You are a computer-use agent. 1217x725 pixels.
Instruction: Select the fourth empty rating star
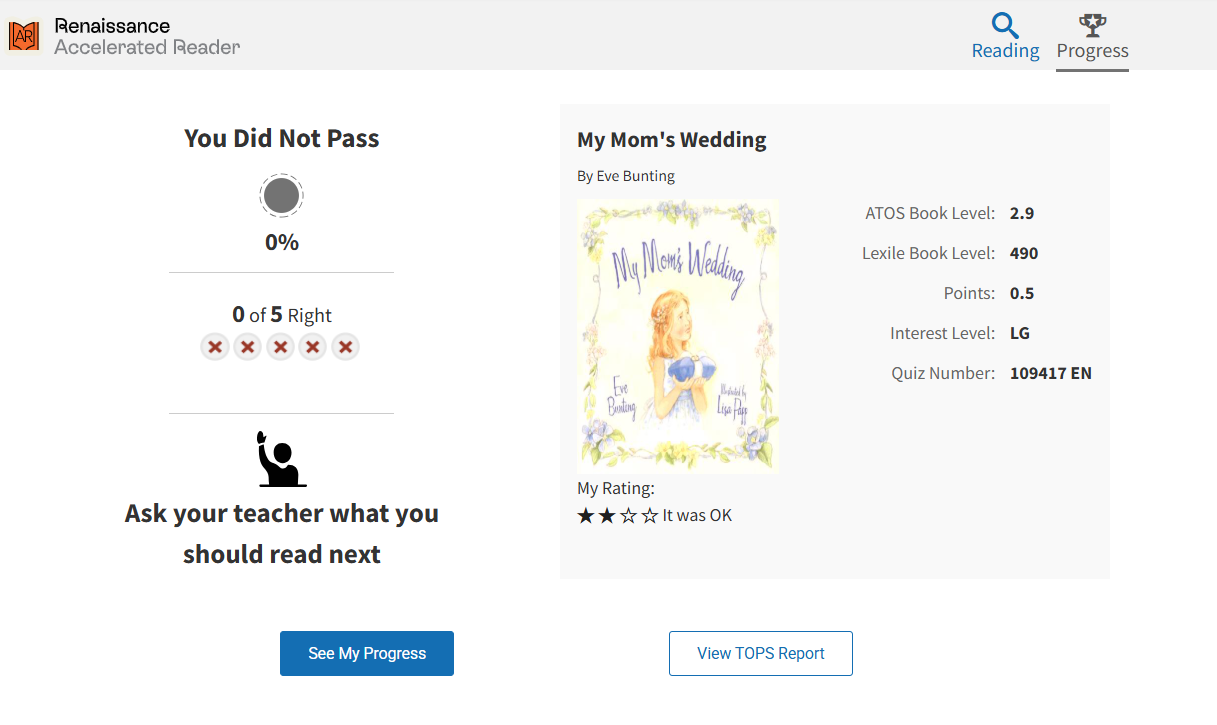[650, 516]
